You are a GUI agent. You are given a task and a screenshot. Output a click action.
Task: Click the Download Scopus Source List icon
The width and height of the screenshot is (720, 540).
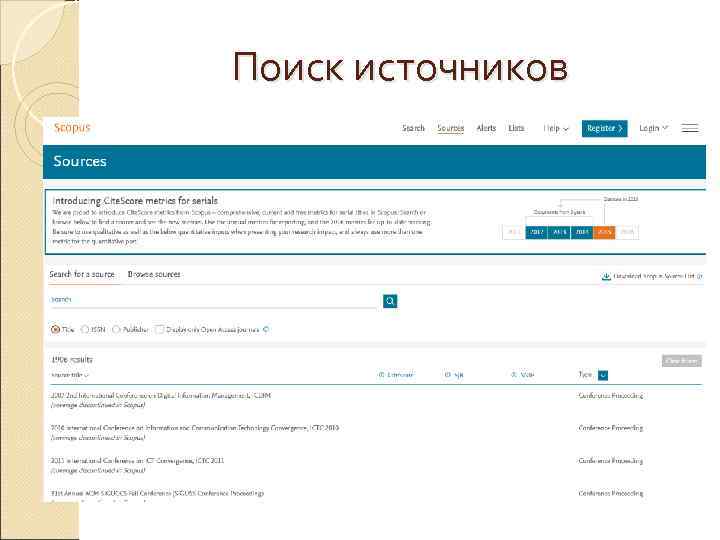[x=606, y=276]
